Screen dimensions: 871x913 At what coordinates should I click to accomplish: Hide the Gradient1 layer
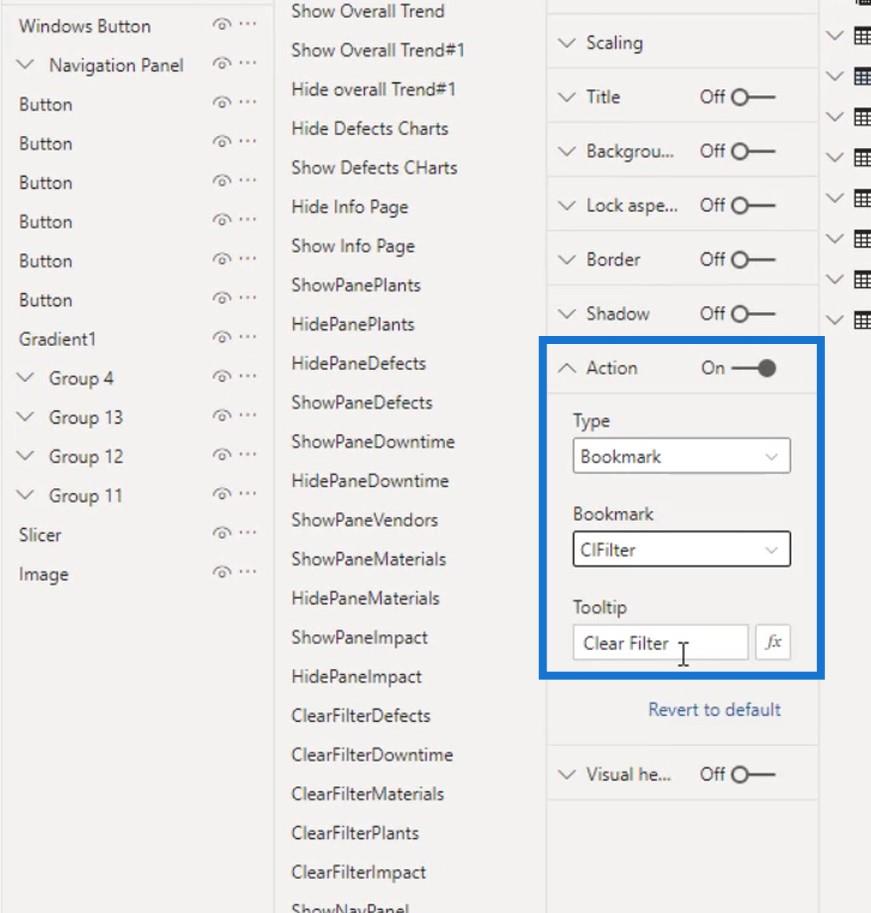(222, 337)
